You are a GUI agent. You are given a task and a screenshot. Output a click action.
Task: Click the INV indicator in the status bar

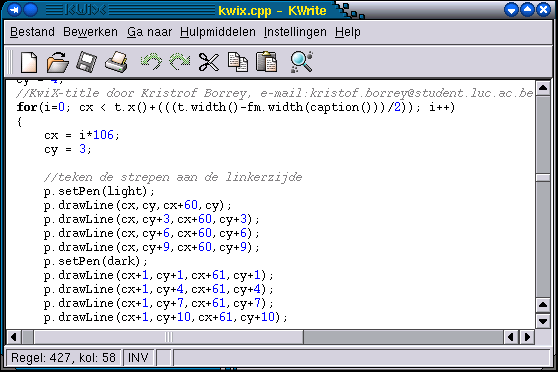click(138, 357)
